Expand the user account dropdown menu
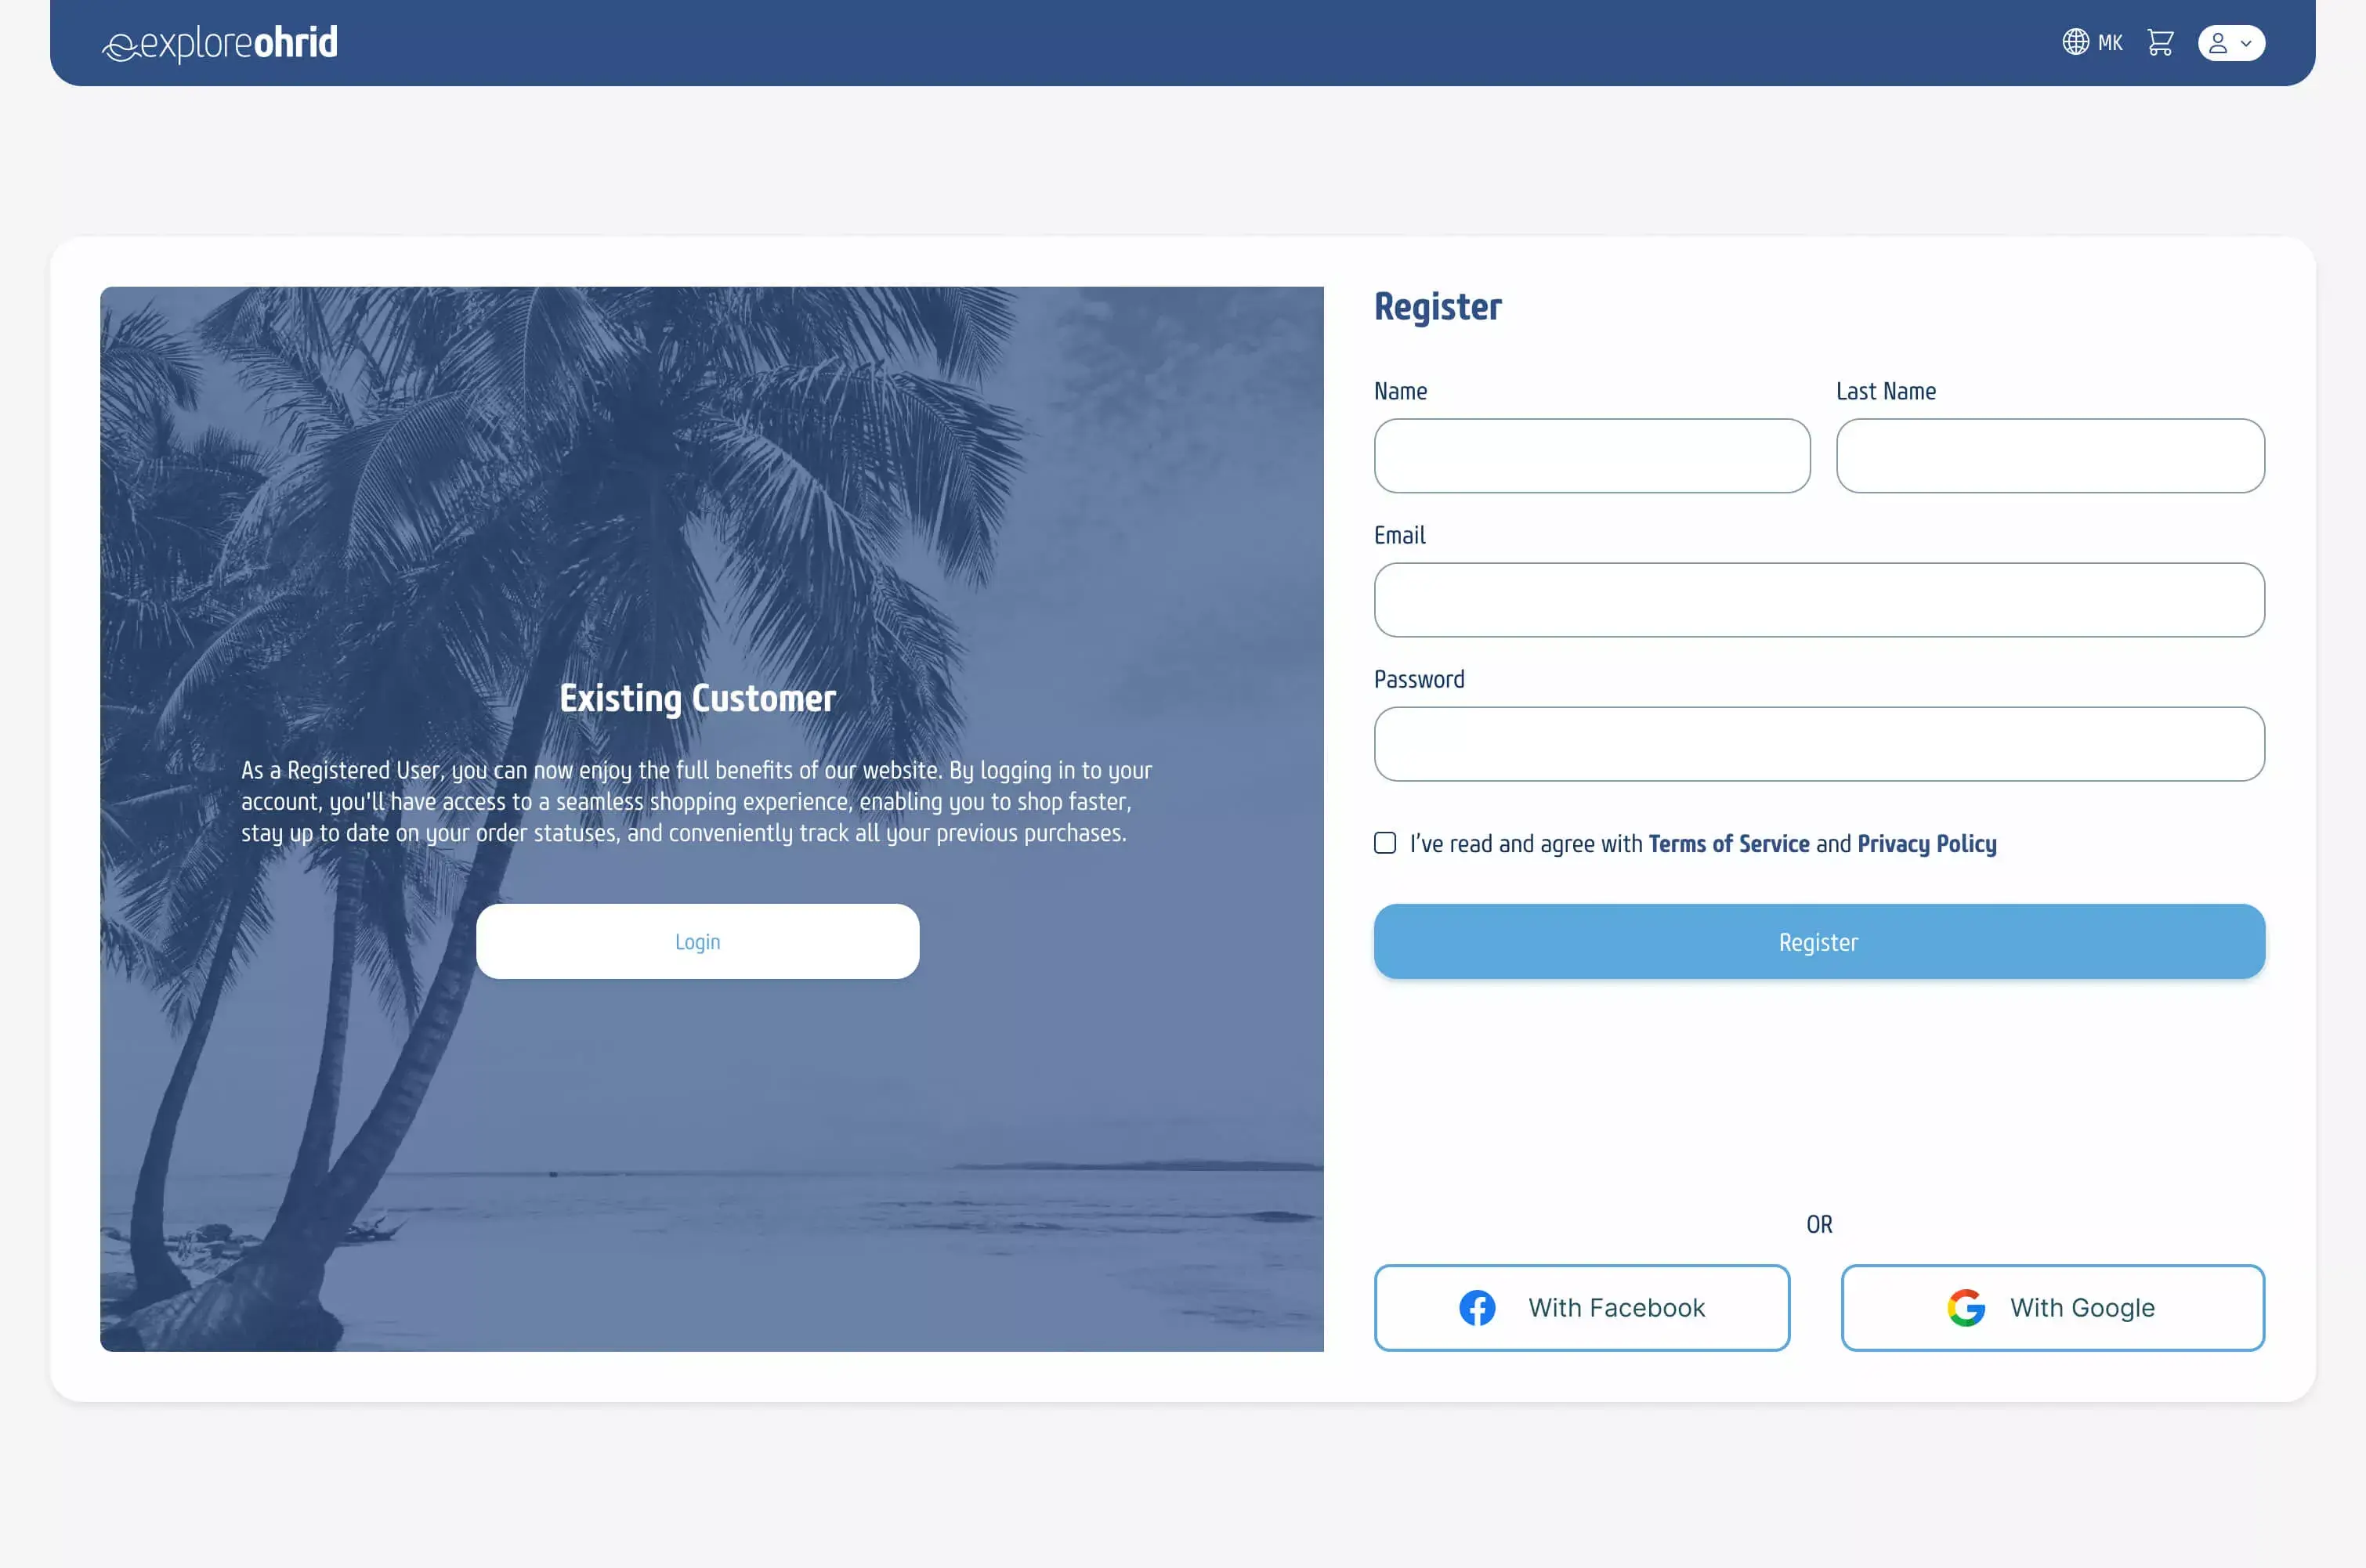The image size is (2366, 1568). click(2230, 42)
